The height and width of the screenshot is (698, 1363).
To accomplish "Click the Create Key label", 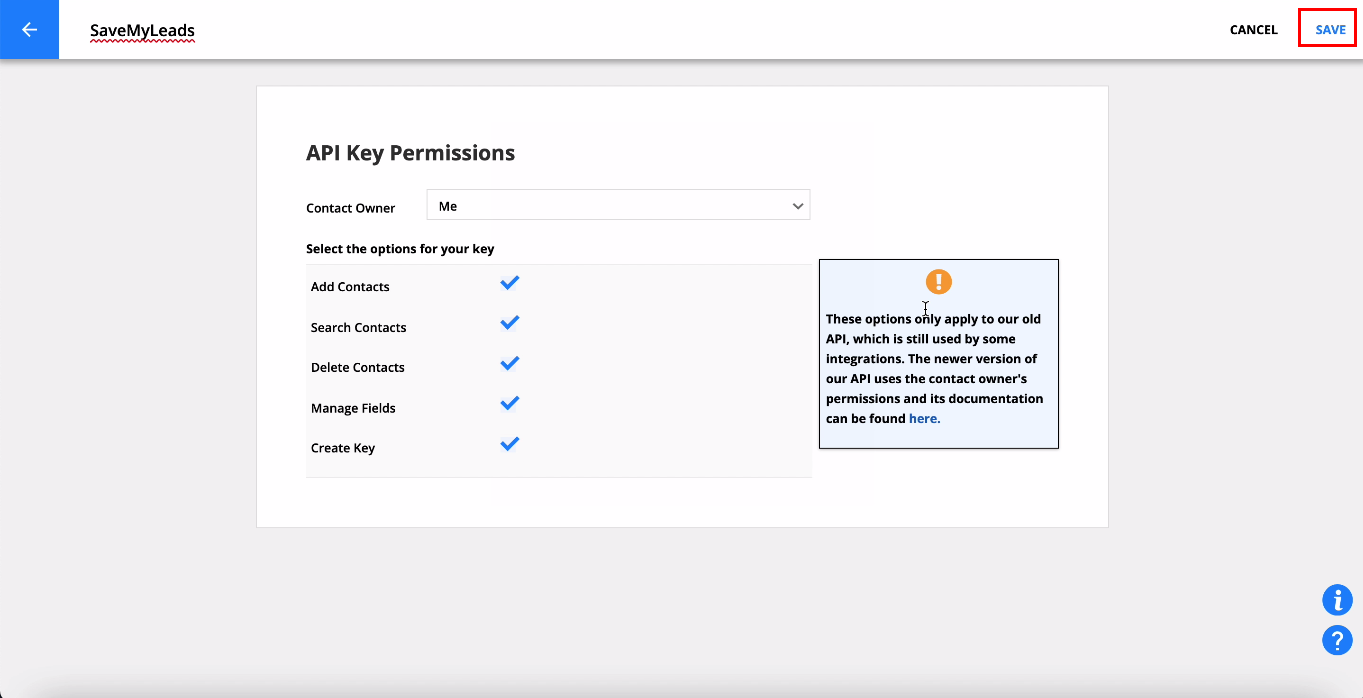I will 343,448.
